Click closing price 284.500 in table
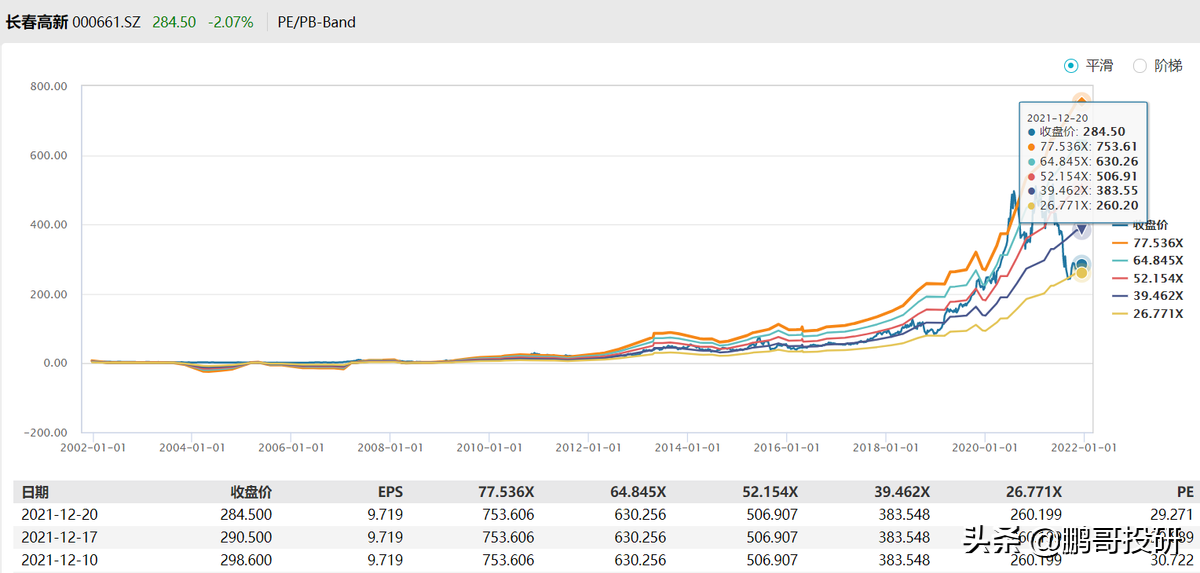 point(247,514)
